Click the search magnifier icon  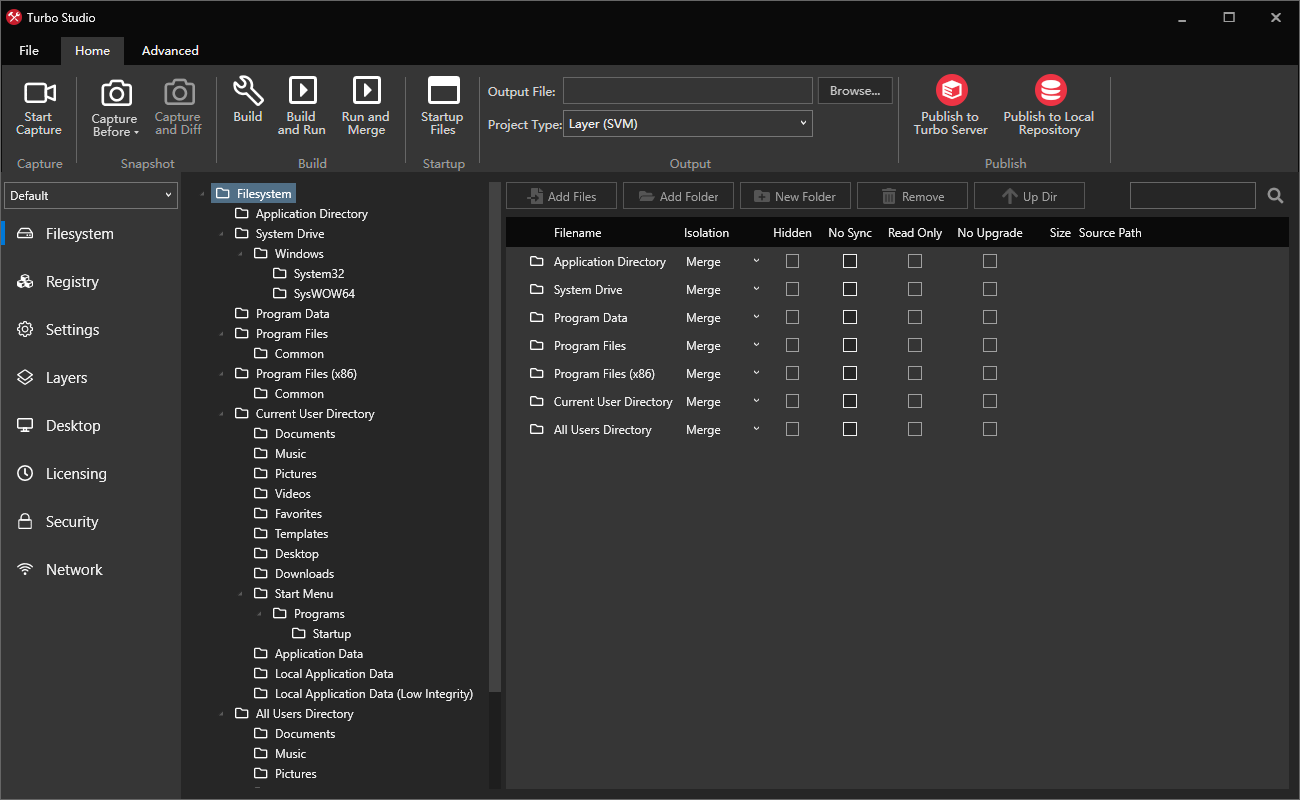(x=1275, y=196)
